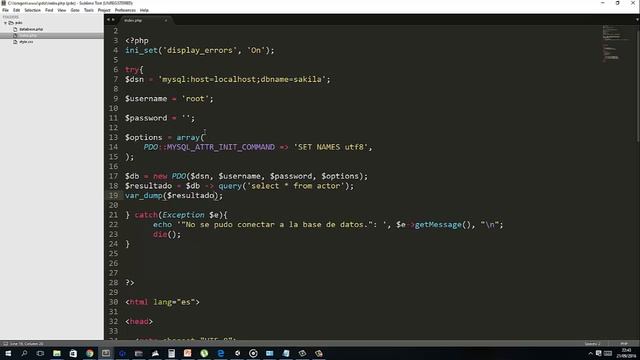This screenshot has width=640, height=360.
Task: Open the blue app icon after Sublime
Action: pyautogui.click(x=122, y=353)
